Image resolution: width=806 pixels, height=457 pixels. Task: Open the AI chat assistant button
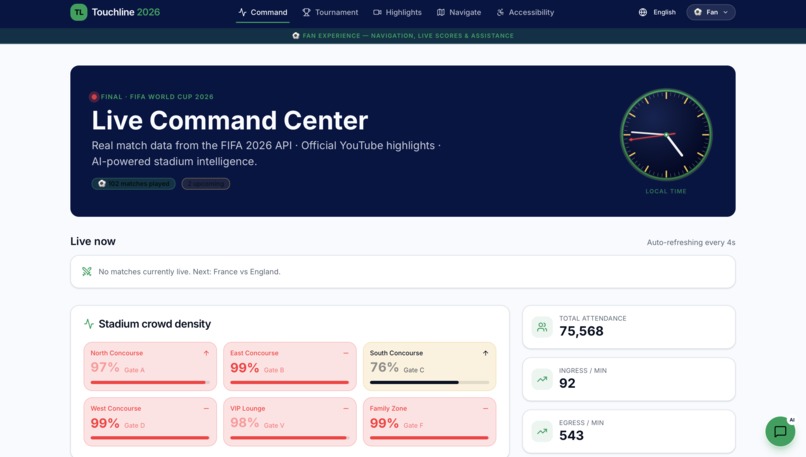coord(780,431)
